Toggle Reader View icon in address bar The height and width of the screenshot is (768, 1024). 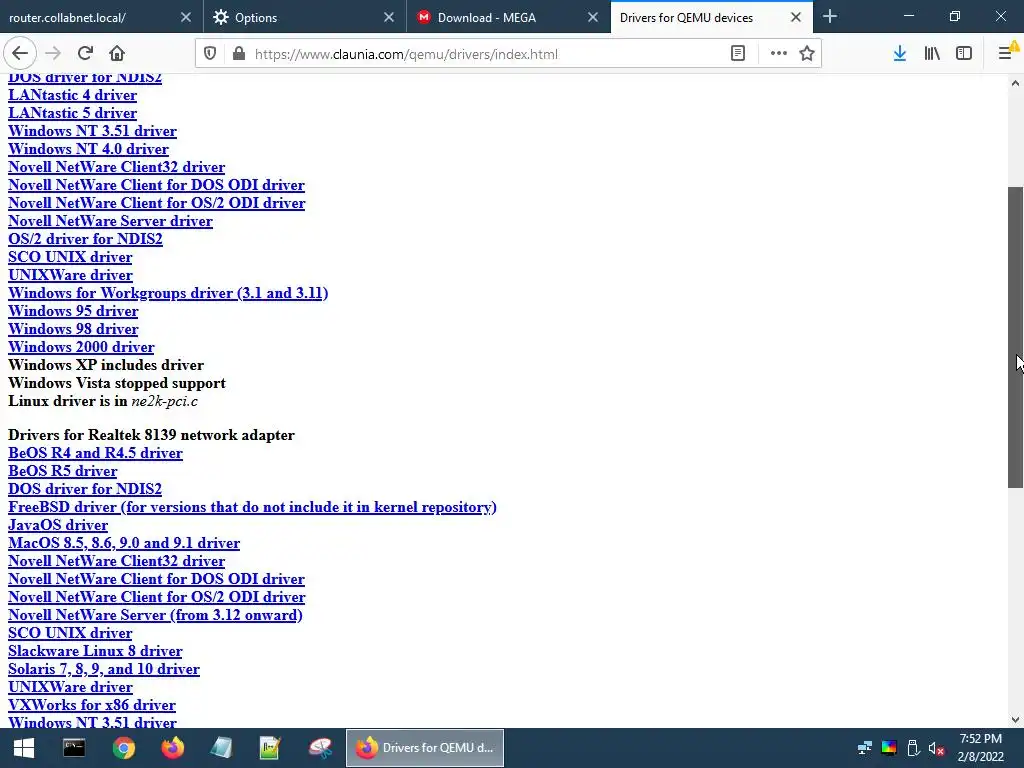tap(738, 54)
